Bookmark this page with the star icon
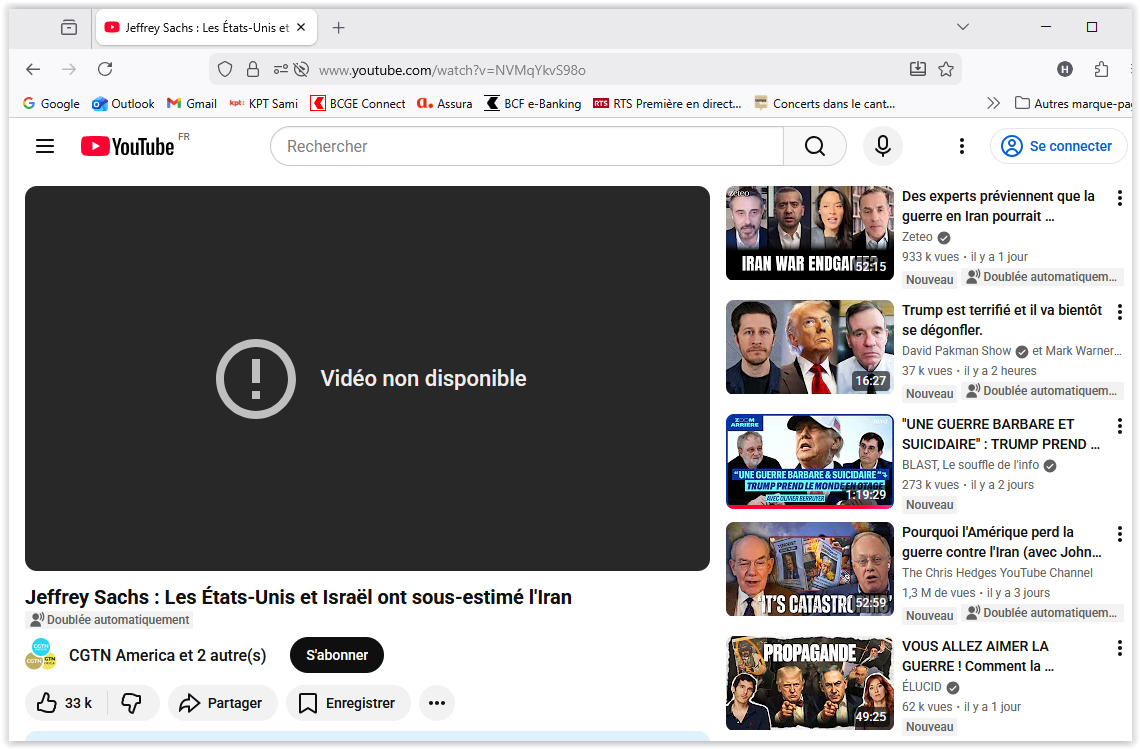This screenshot has width=1140, height=749. (x=946, y=69)
